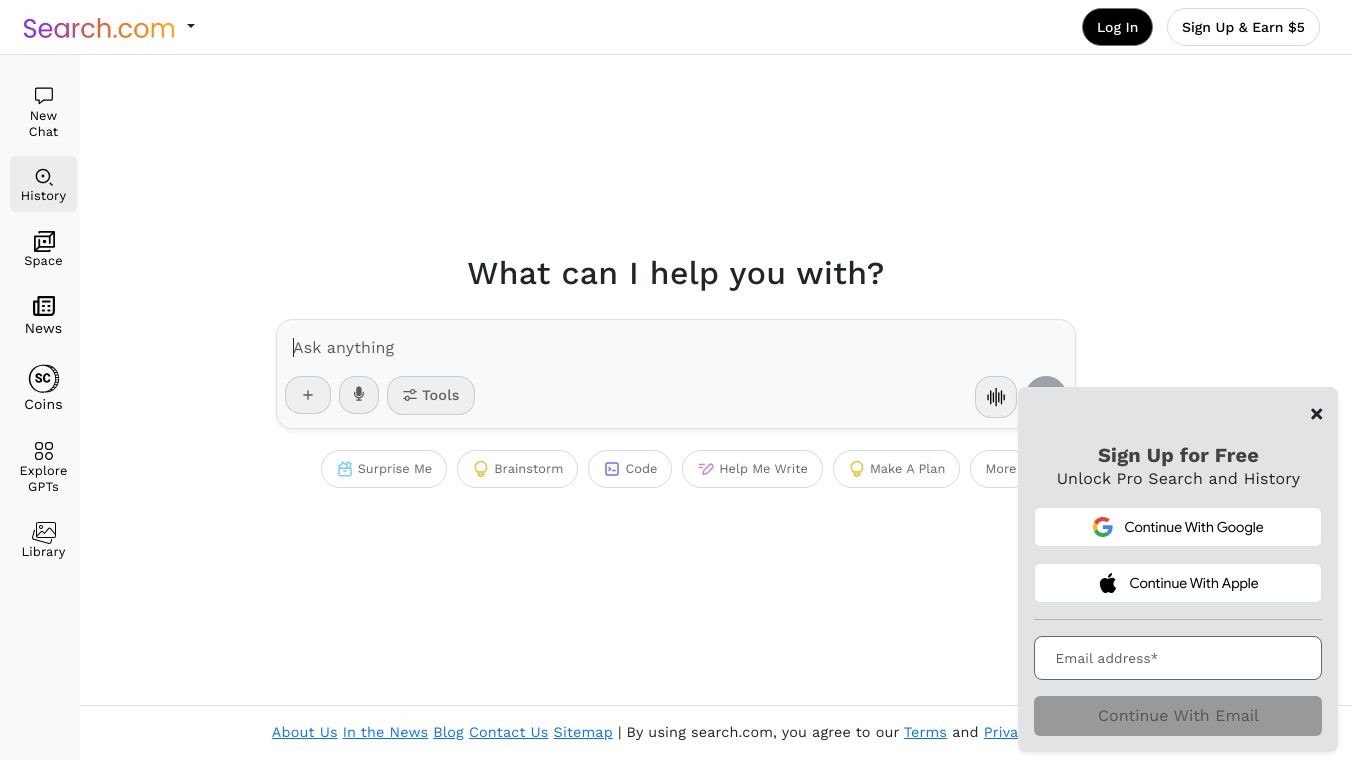Open the History panel
This screenshot has height=760, width=1352.
[x=43, y=184]
